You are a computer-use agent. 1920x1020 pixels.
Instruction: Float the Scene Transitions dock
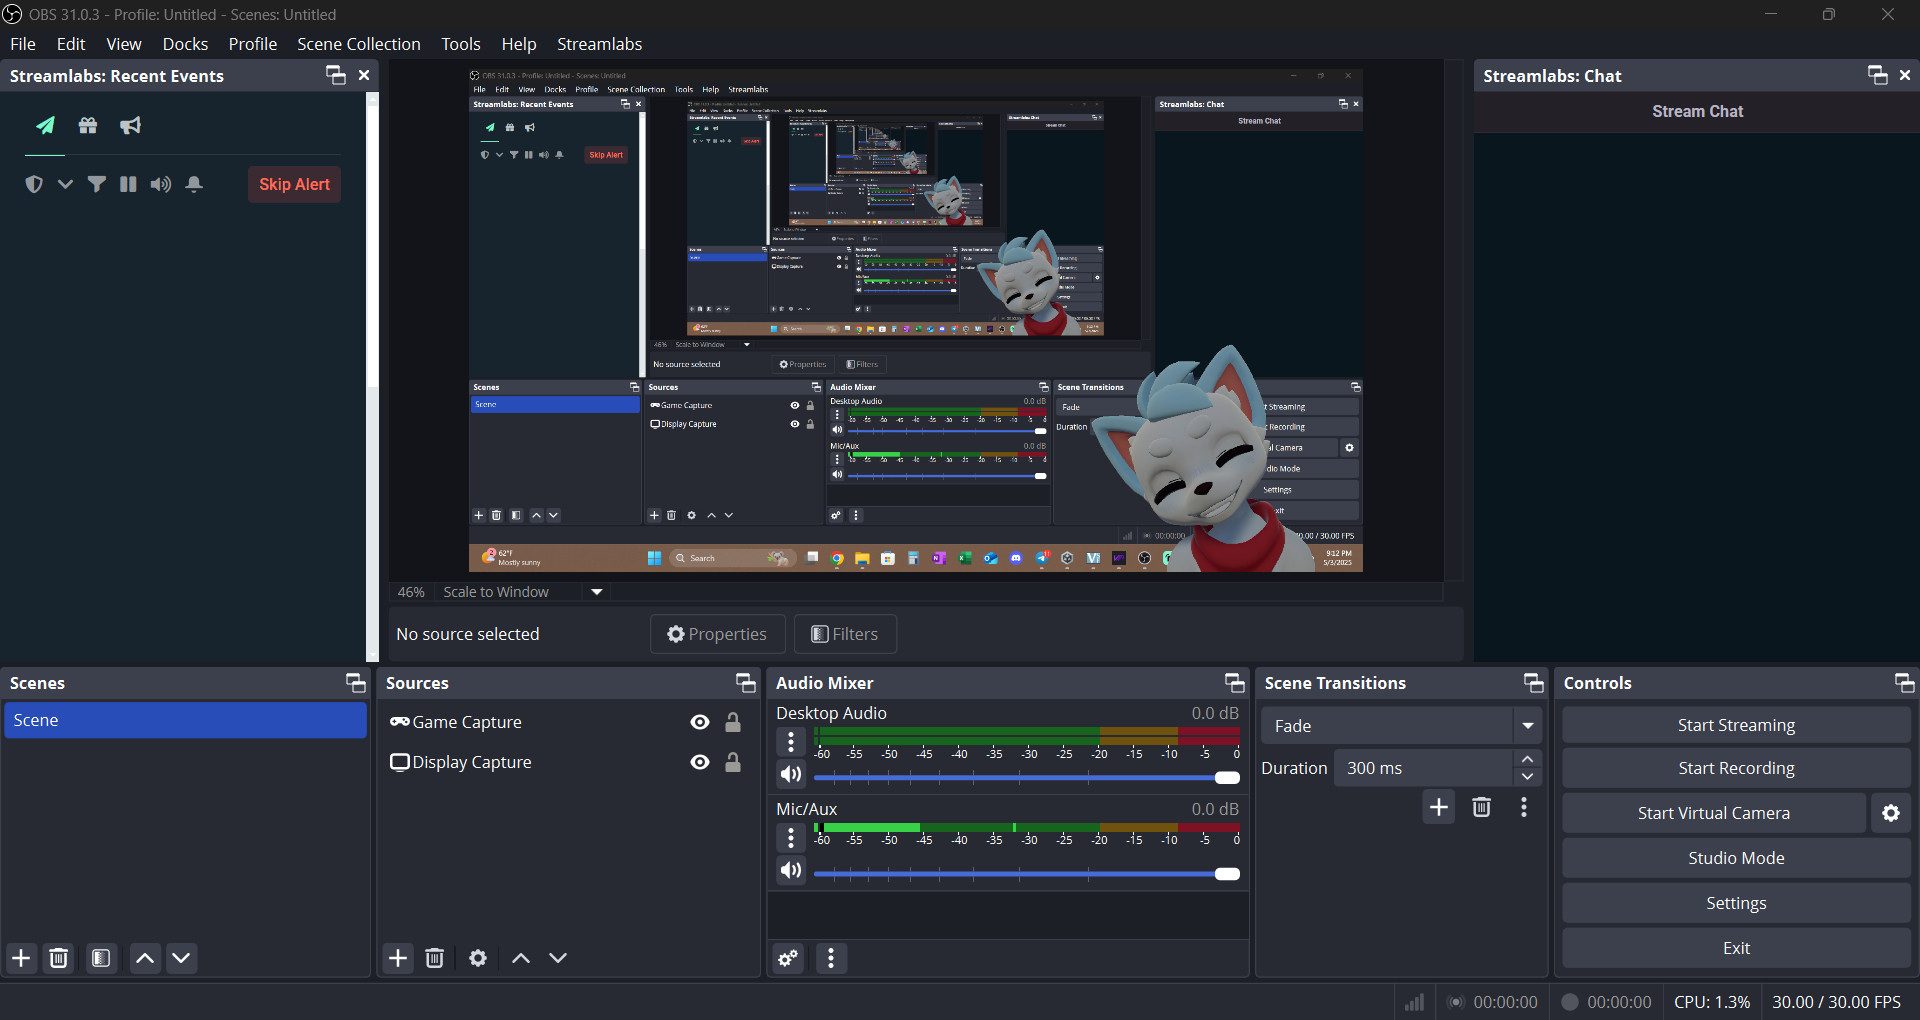[1534, 682]
